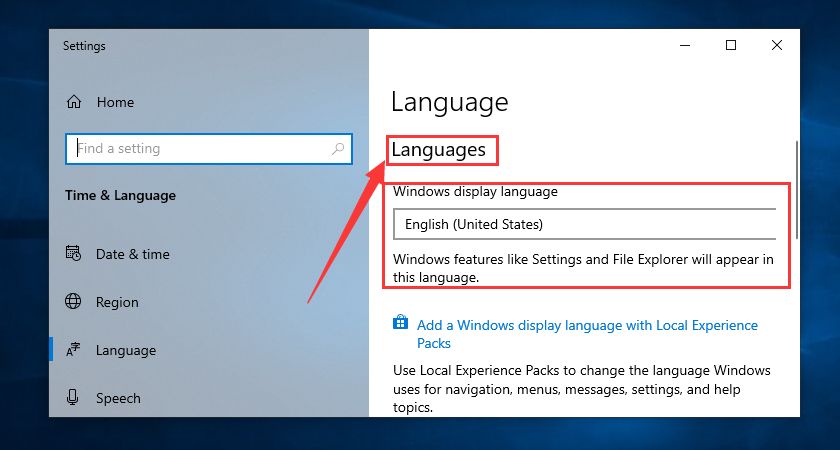Click the Date & time calendar icon
Screen dimensions: 840x450
(73, 253)
